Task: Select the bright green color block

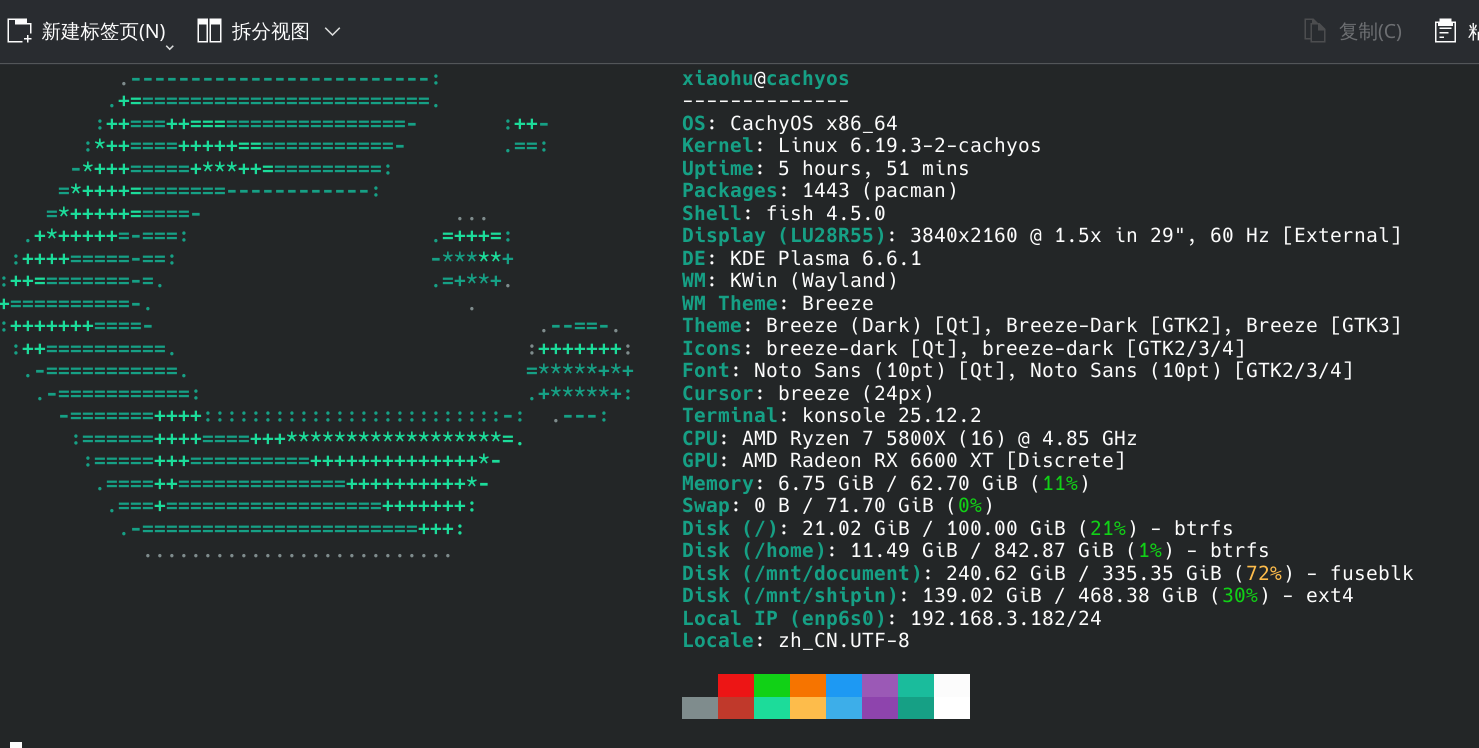Action: (772, 685)
